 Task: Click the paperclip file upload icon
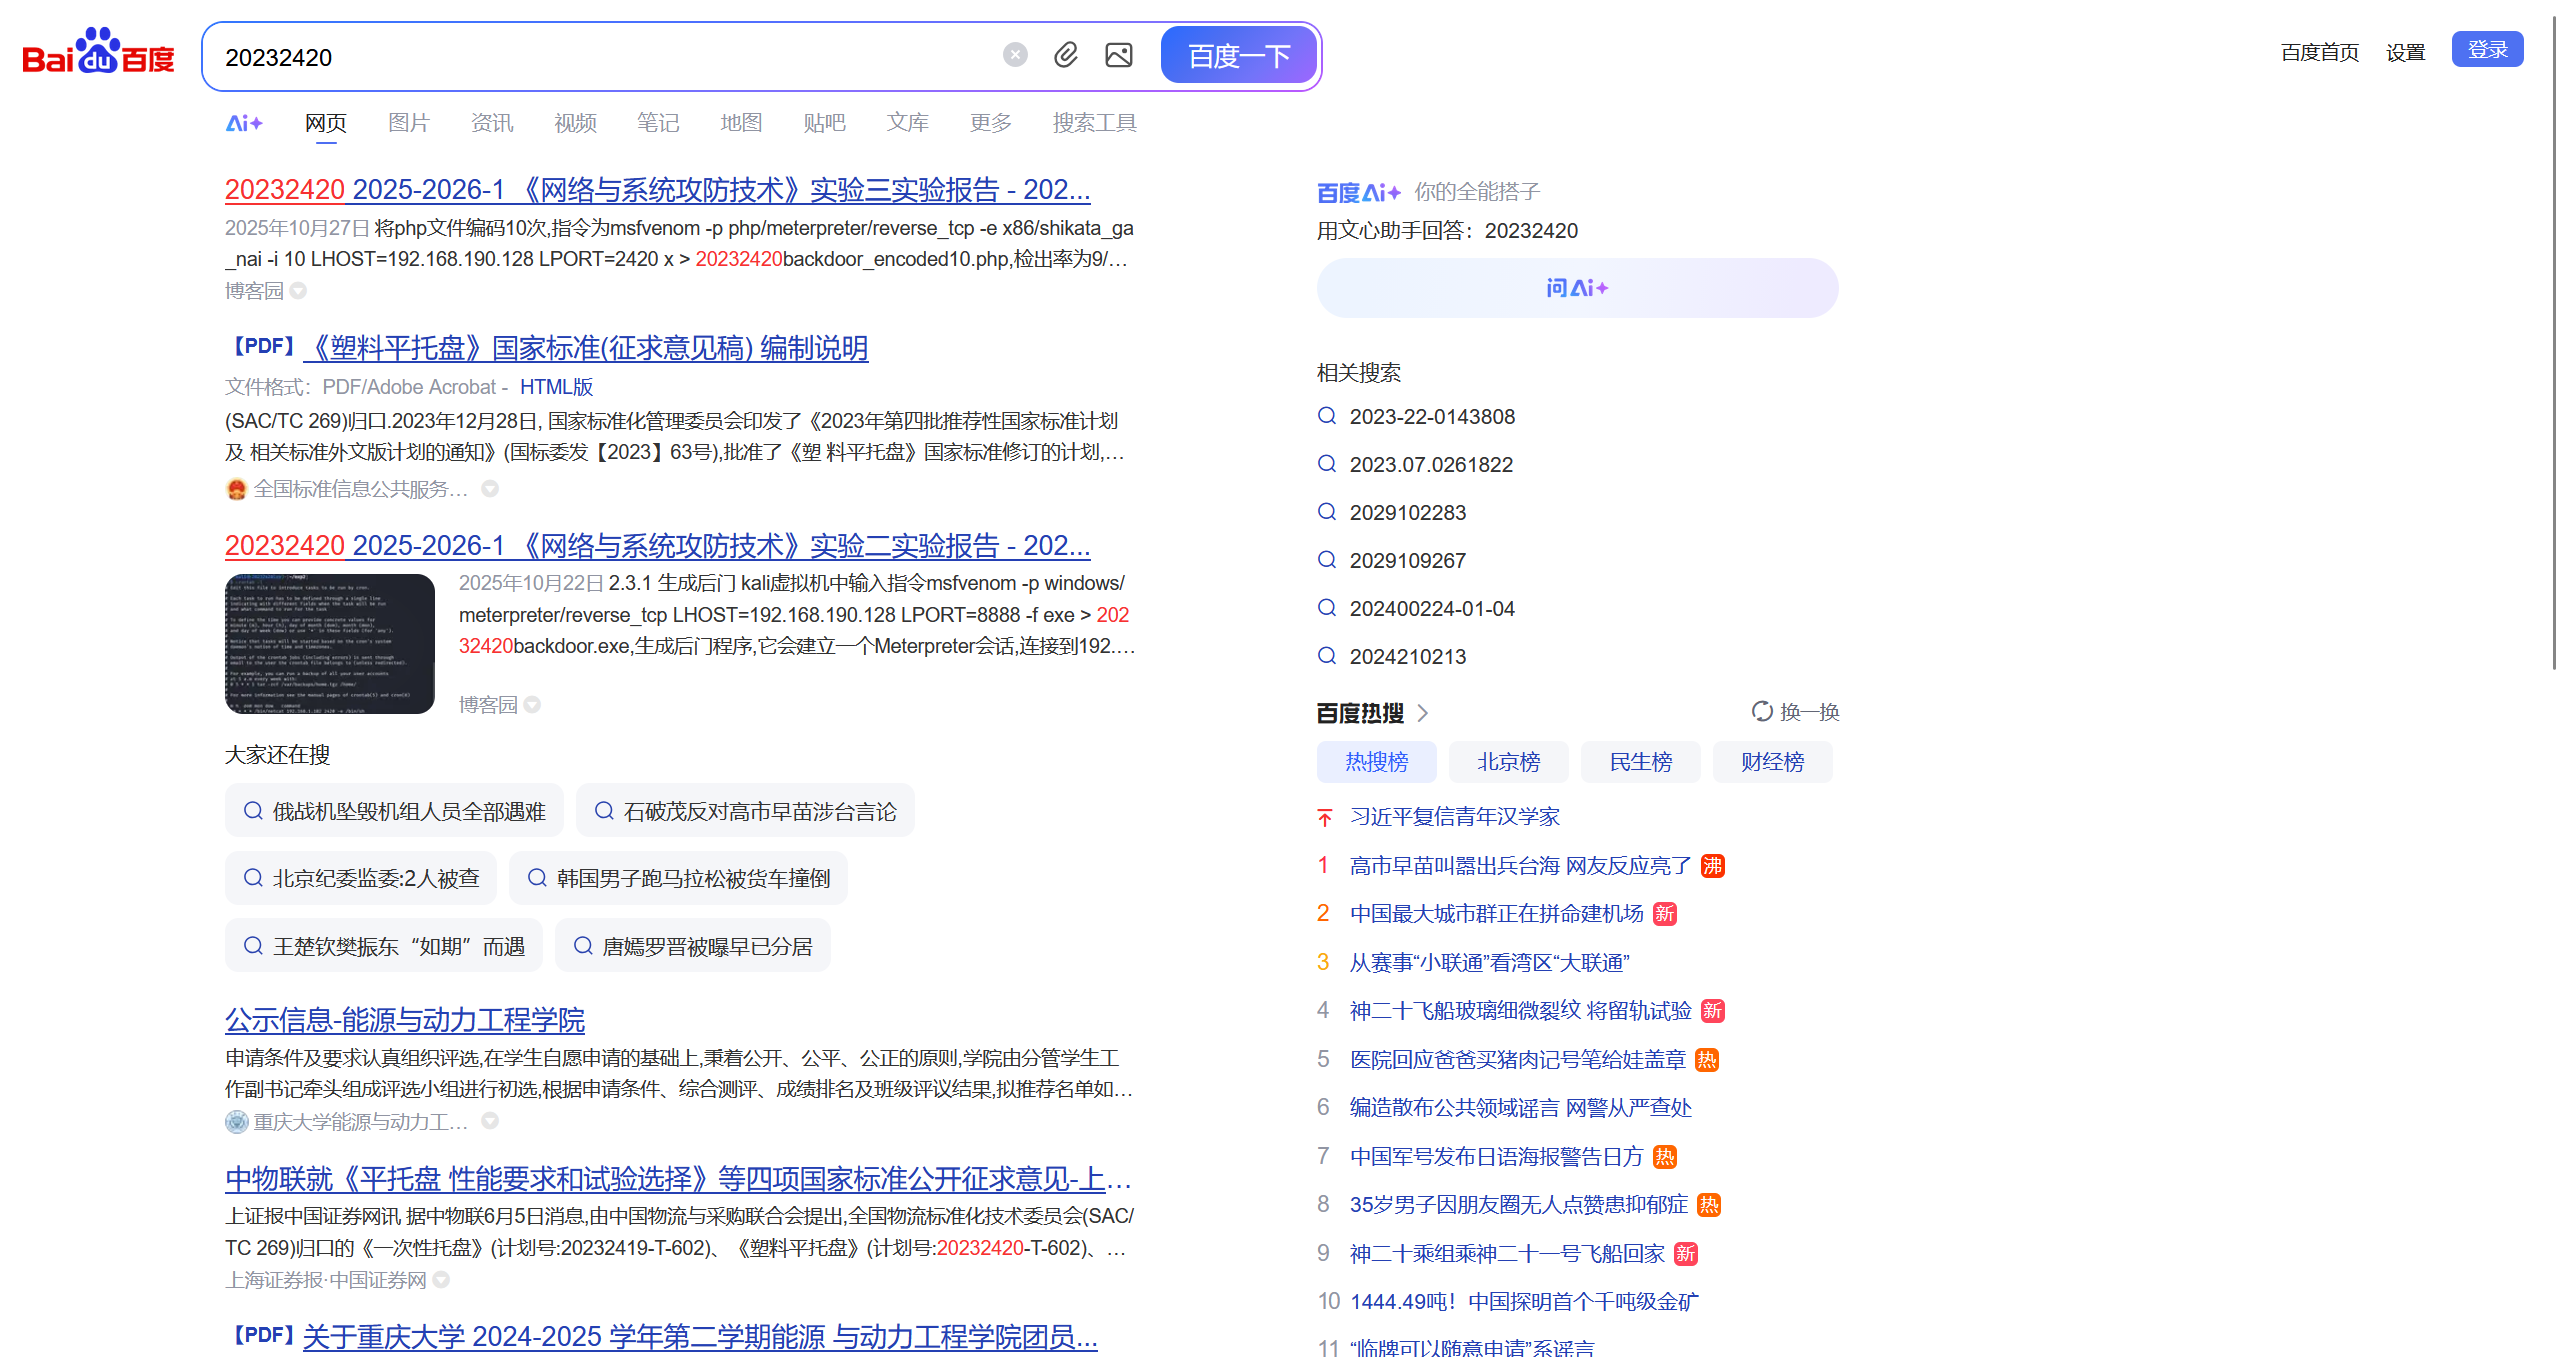pos(1066,55)
